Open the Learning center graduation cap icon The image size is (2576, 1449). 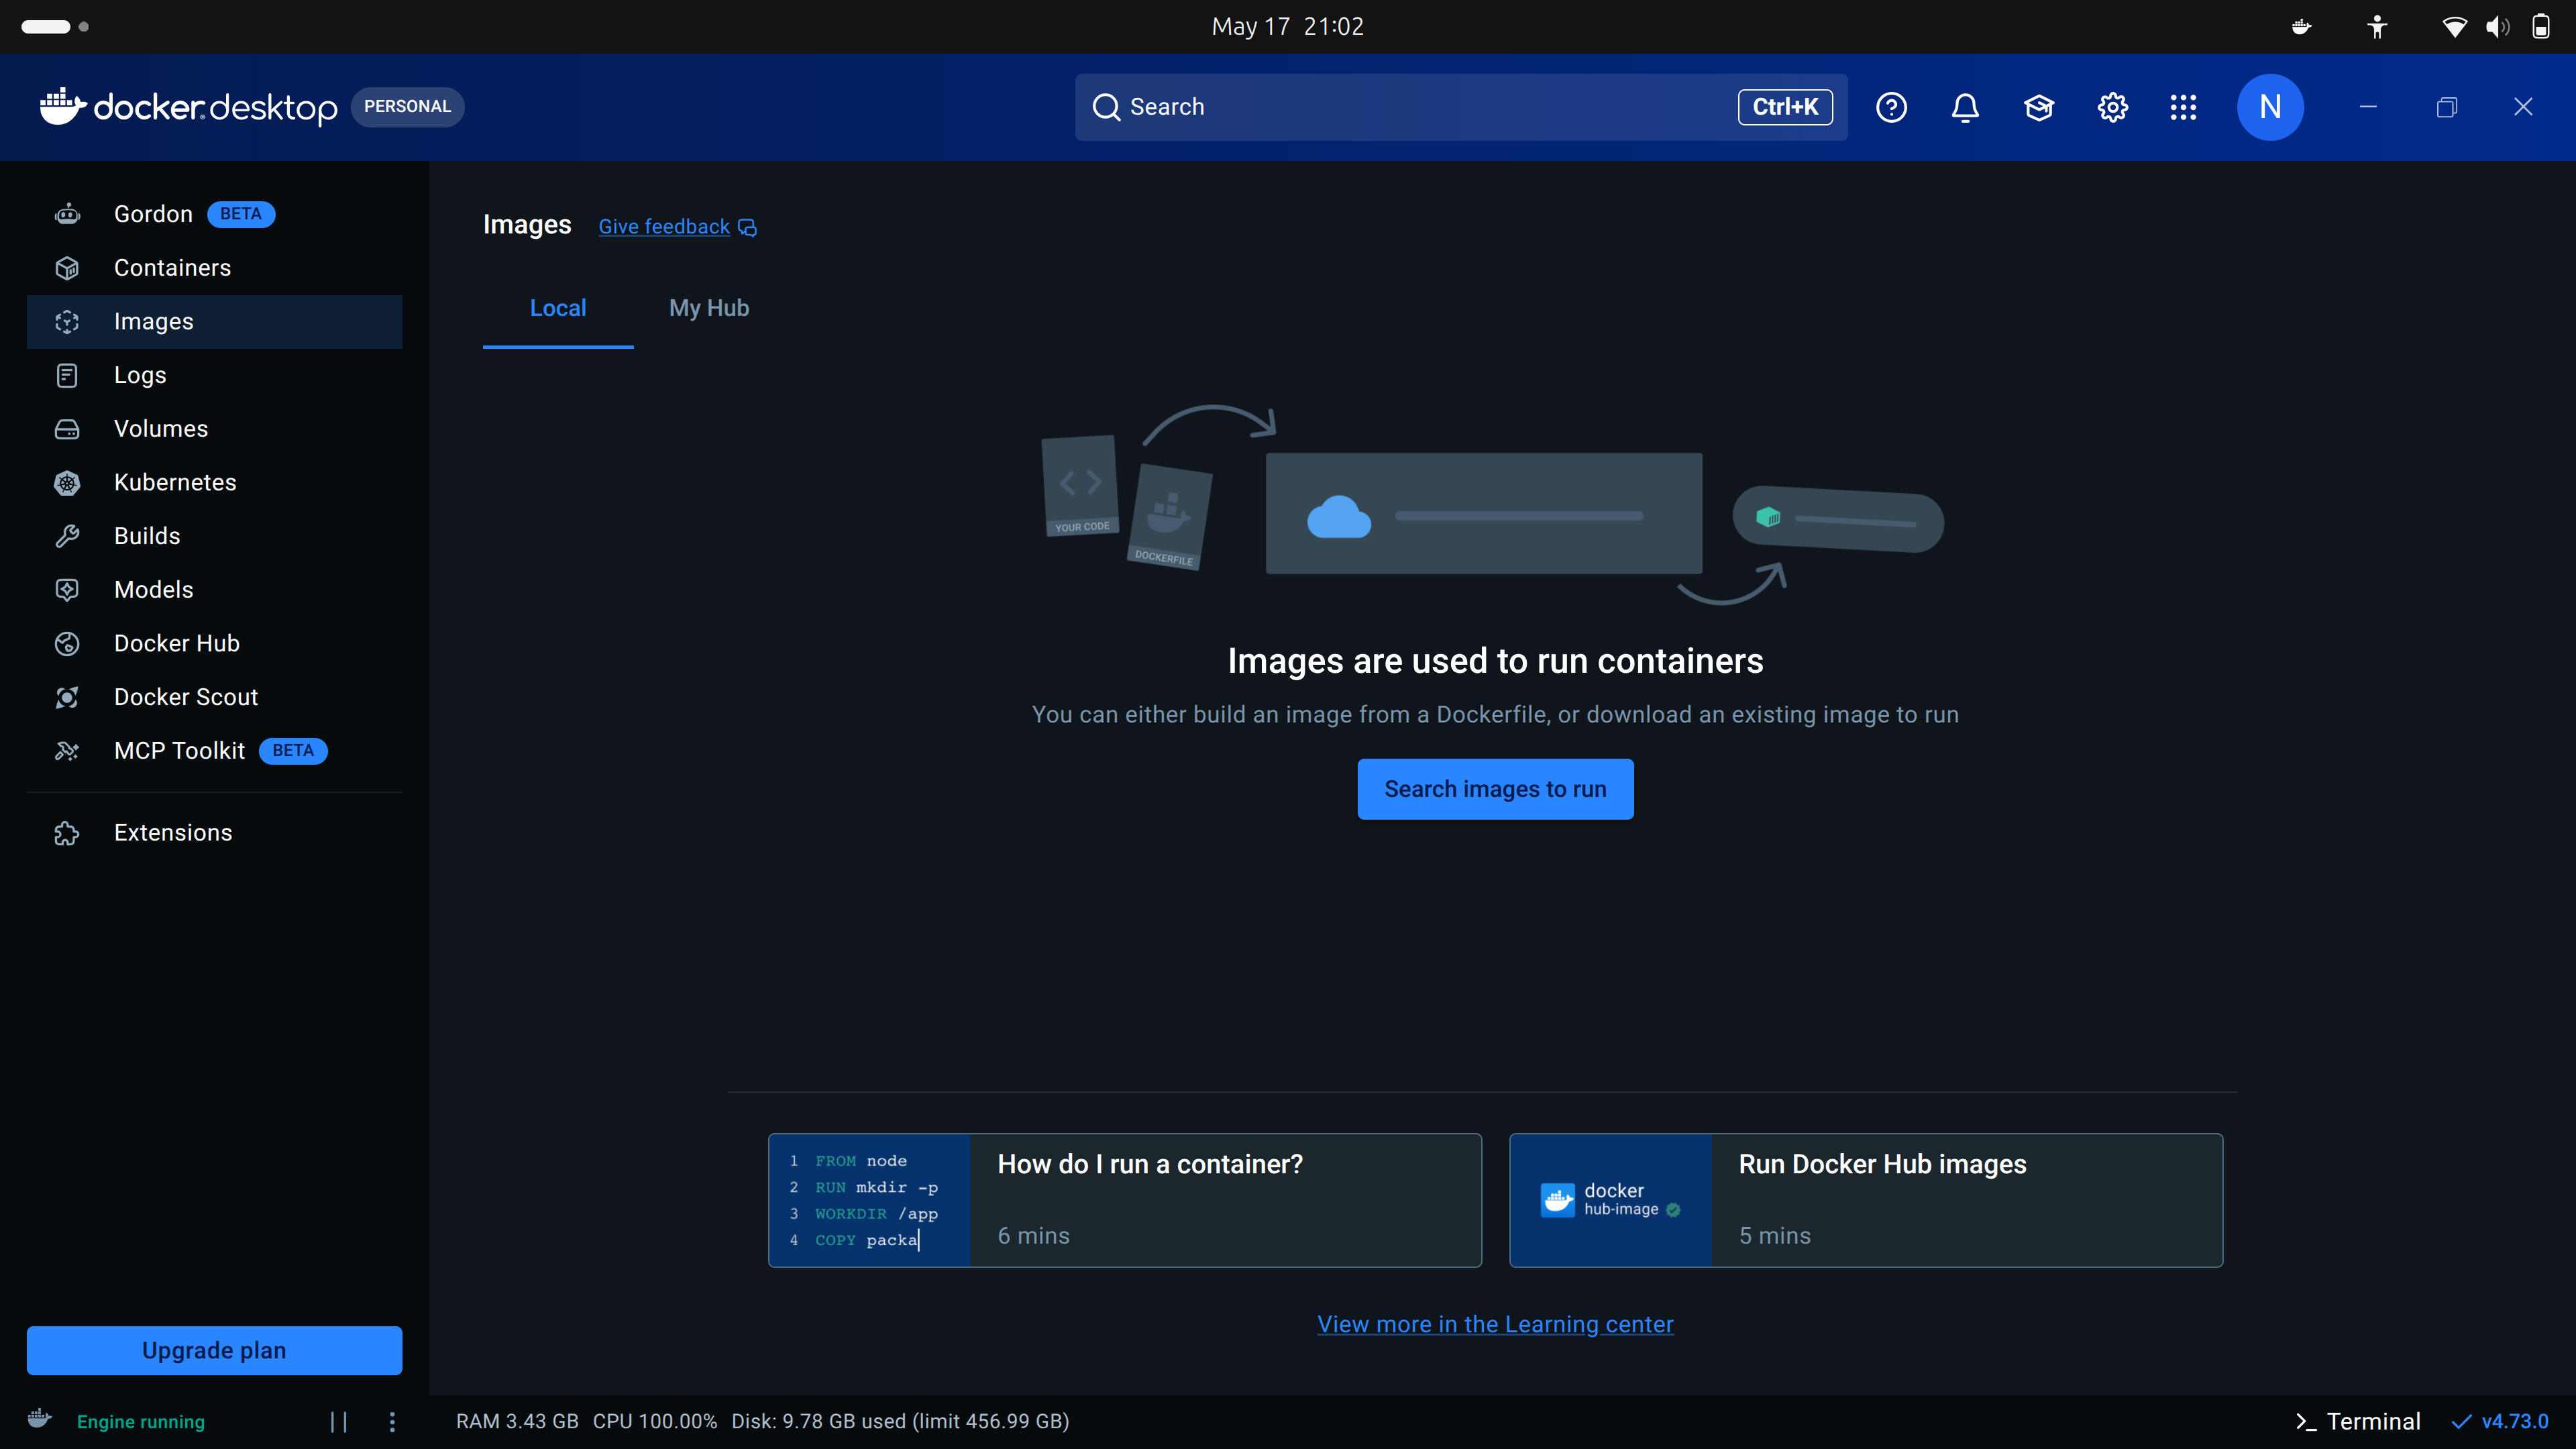[2039, 107]
